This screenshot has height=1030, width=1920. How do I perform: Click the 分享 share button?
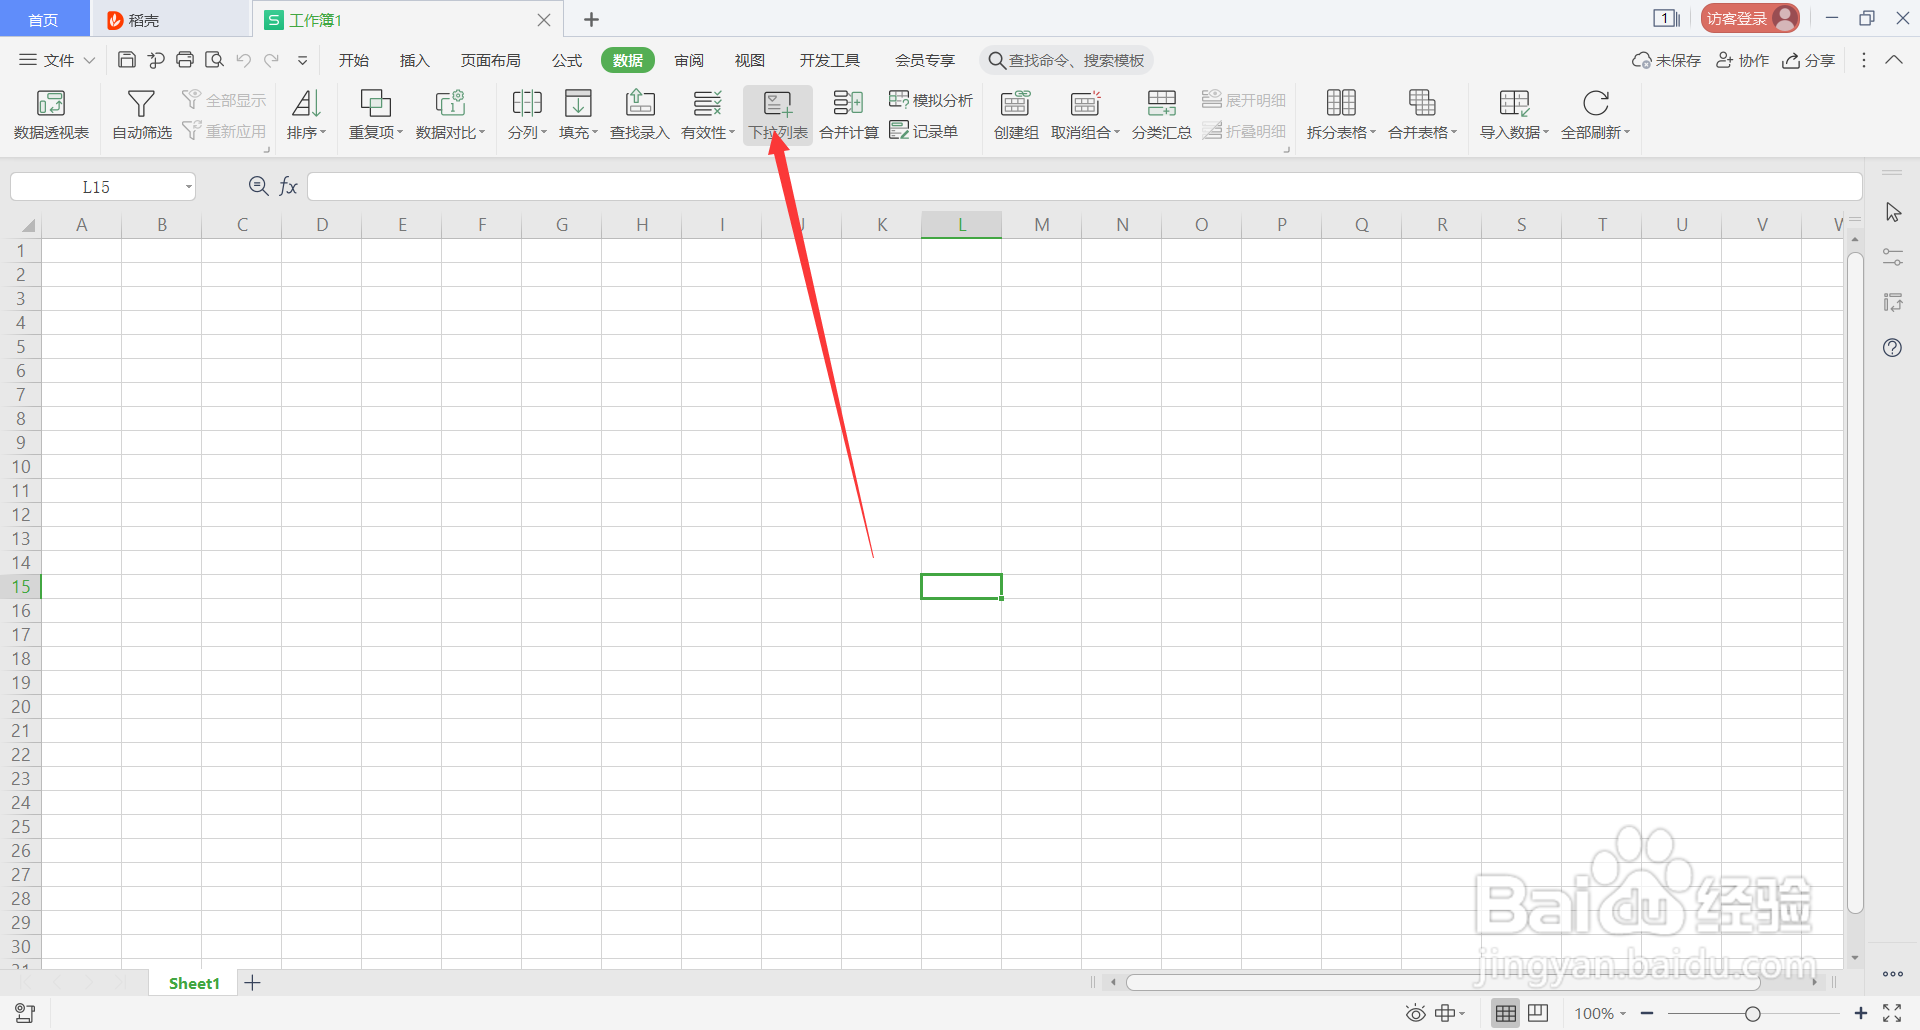(x=1808, y=60)
